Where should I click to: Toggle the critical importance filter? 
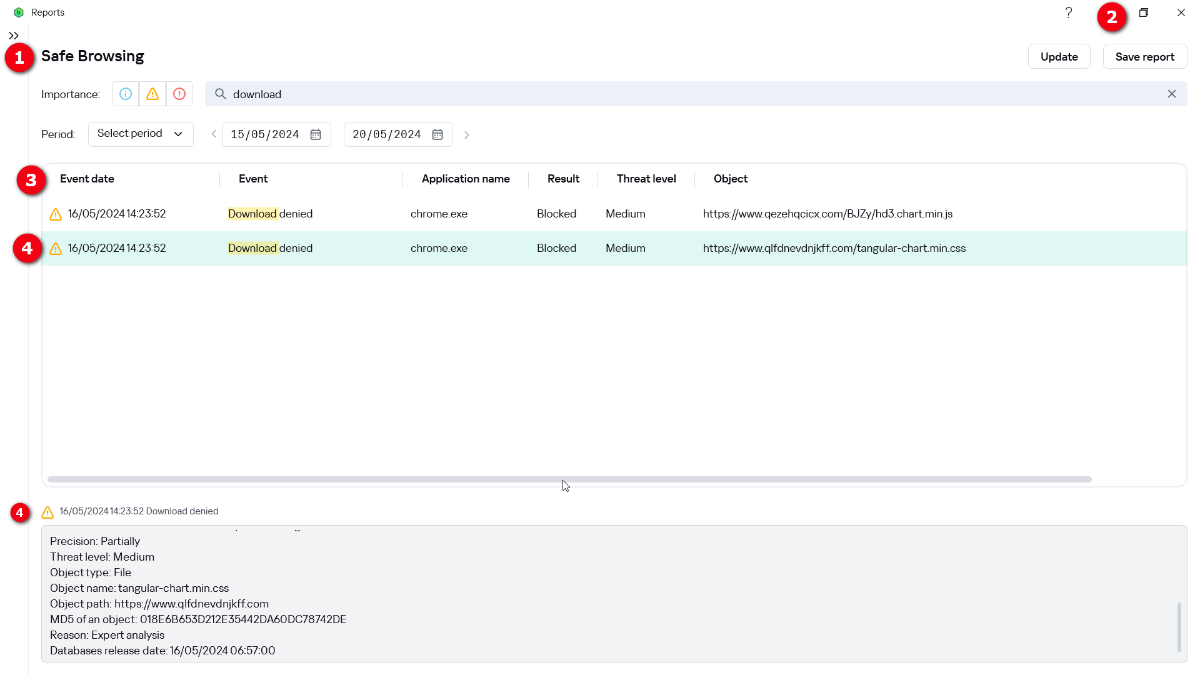click(179, 94)
